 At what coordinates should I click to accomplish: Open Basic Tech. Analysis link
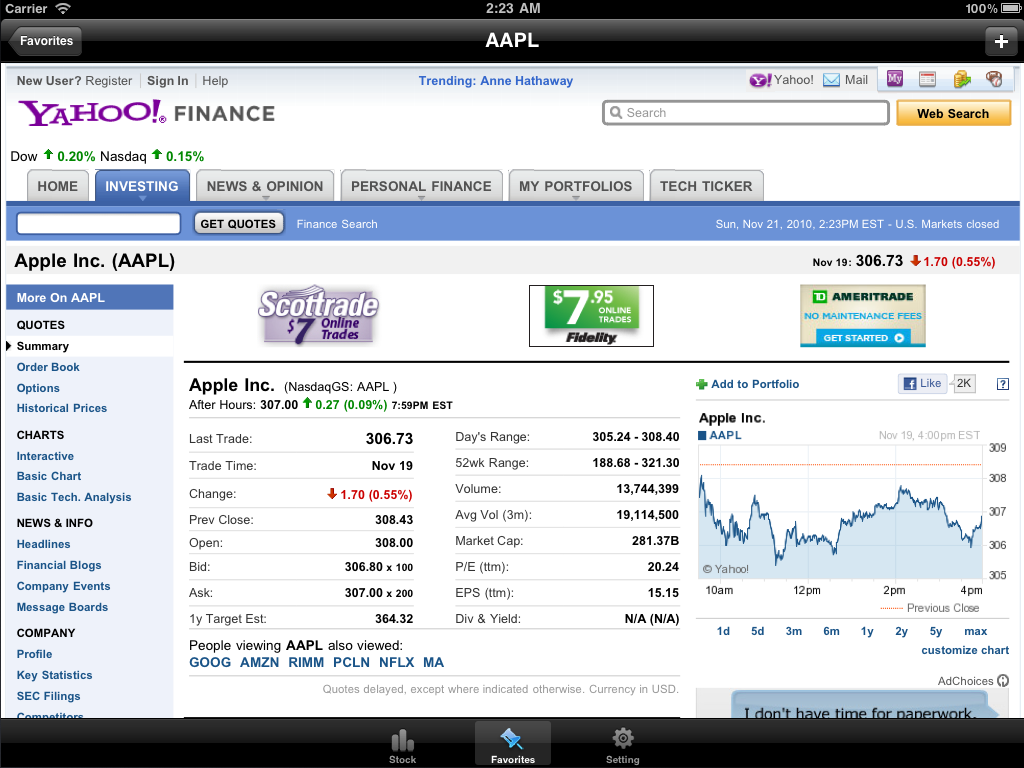tap(74, 497)
